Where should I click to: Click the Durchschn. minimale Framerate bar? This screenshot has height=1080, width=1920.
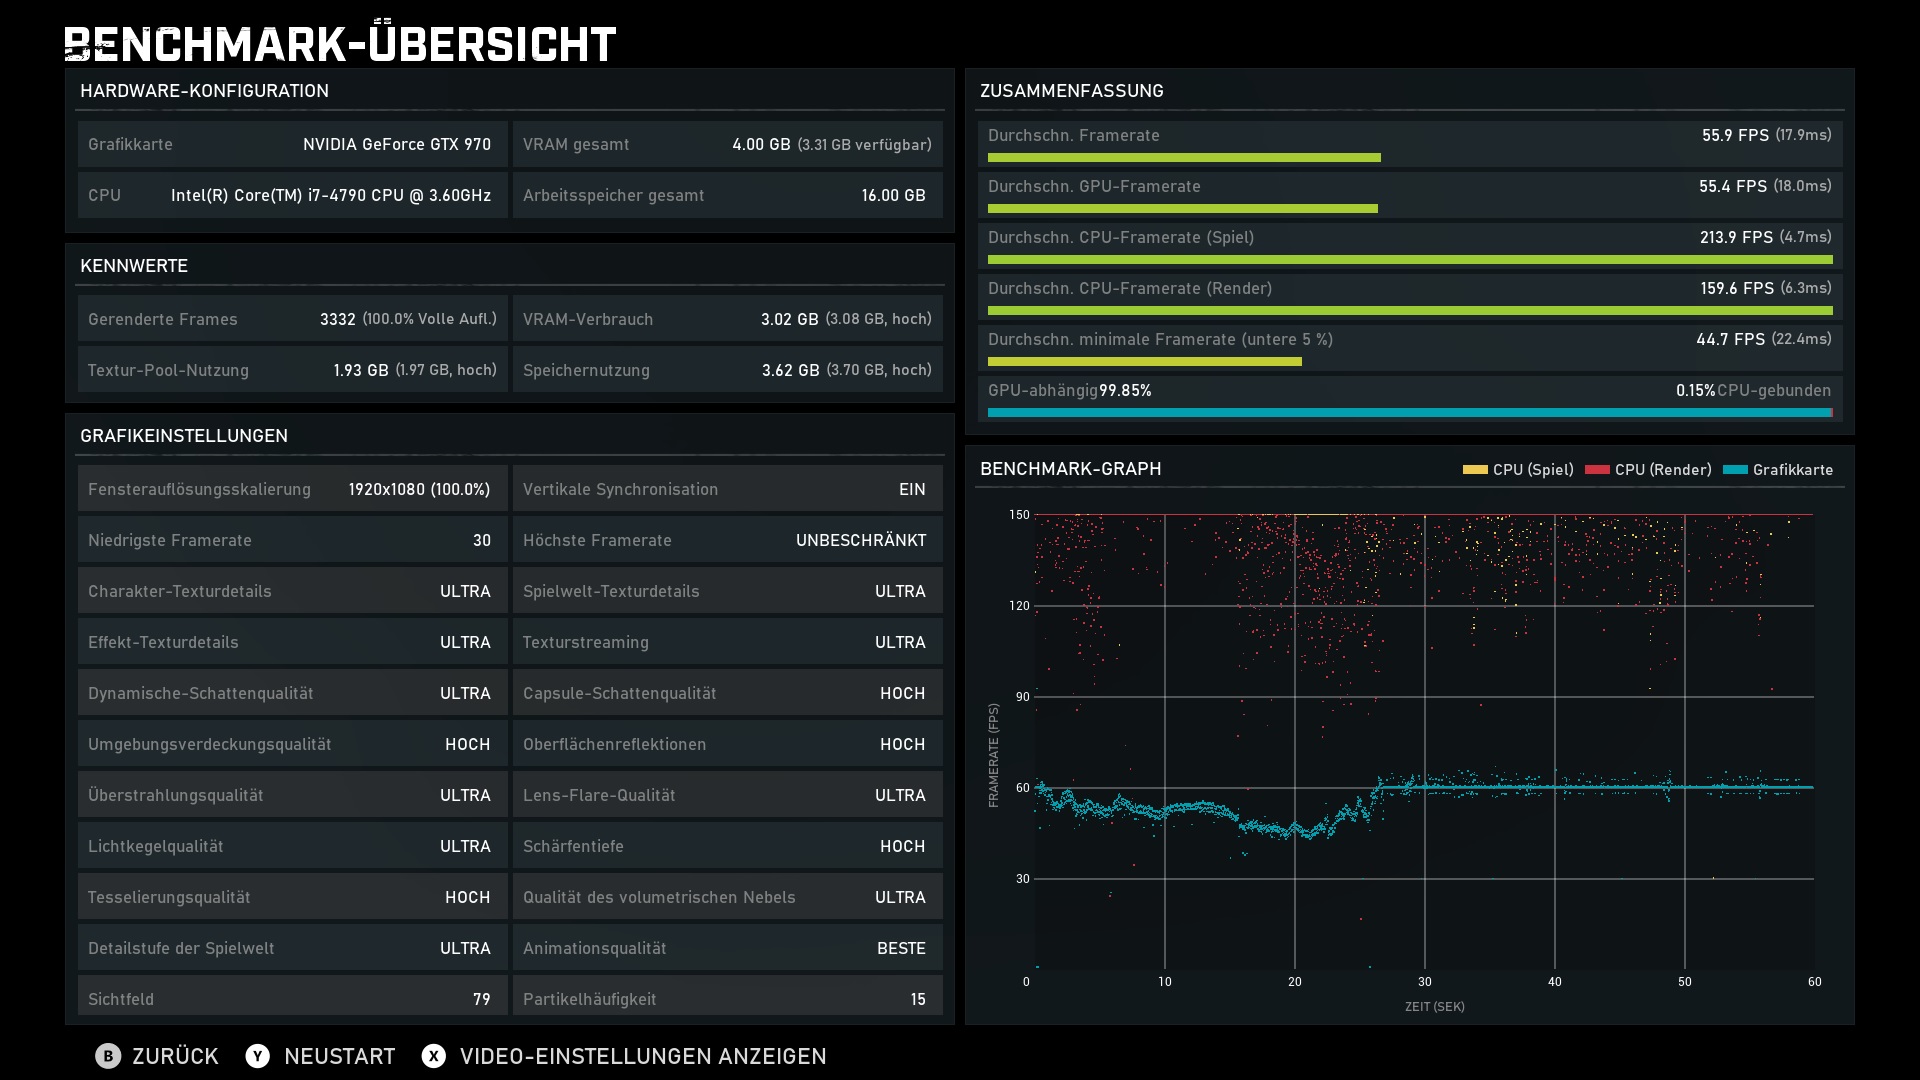(1144, 362)
